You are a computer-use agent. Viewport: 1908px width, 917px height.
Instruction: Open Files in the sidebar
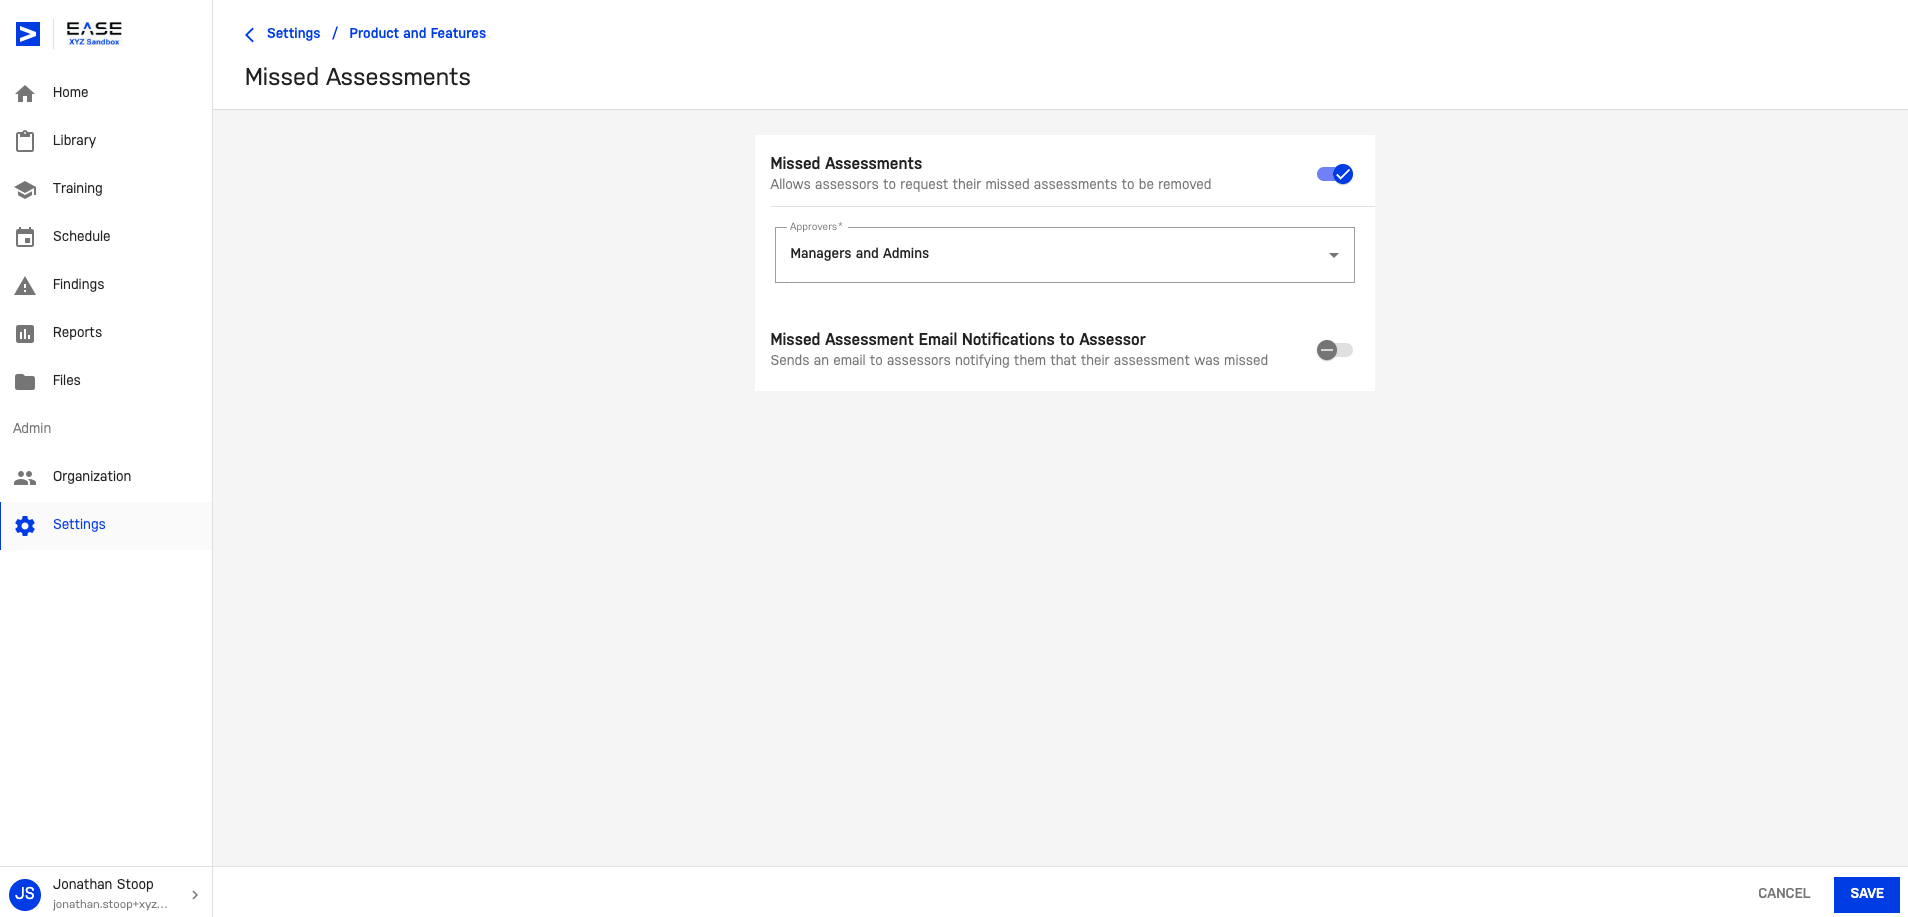[106, 381]
